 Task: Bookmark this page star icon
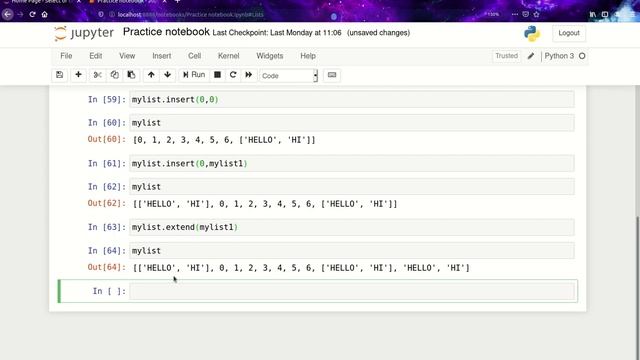536,14
